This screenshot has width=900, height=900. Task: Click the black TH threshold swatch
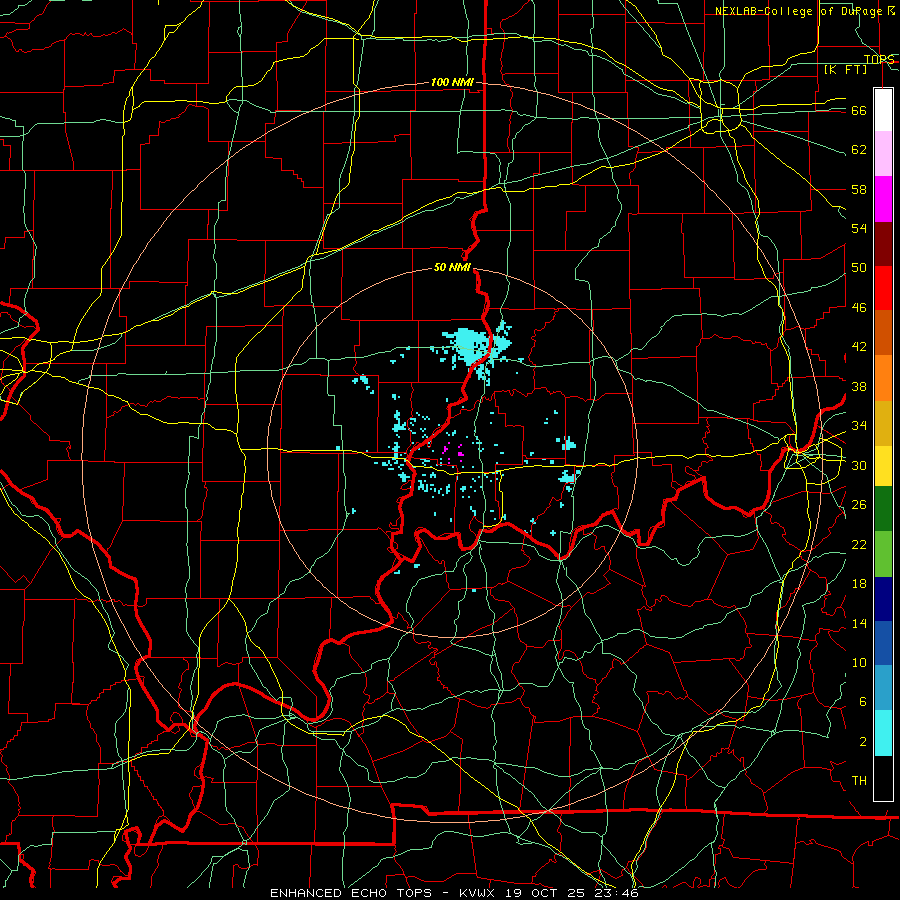click(x=883, y=778)
